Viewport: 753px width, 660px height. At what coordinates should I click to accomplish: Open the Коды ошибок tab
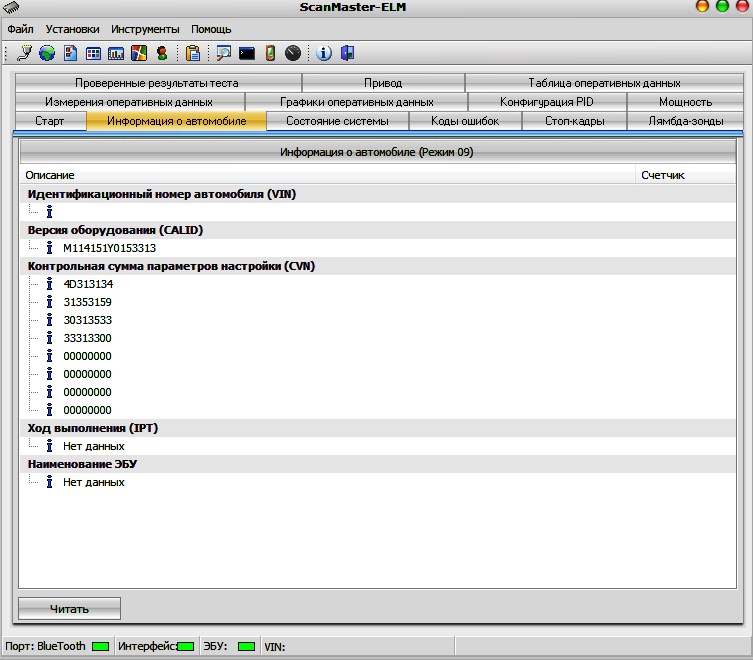pos(465,121)
